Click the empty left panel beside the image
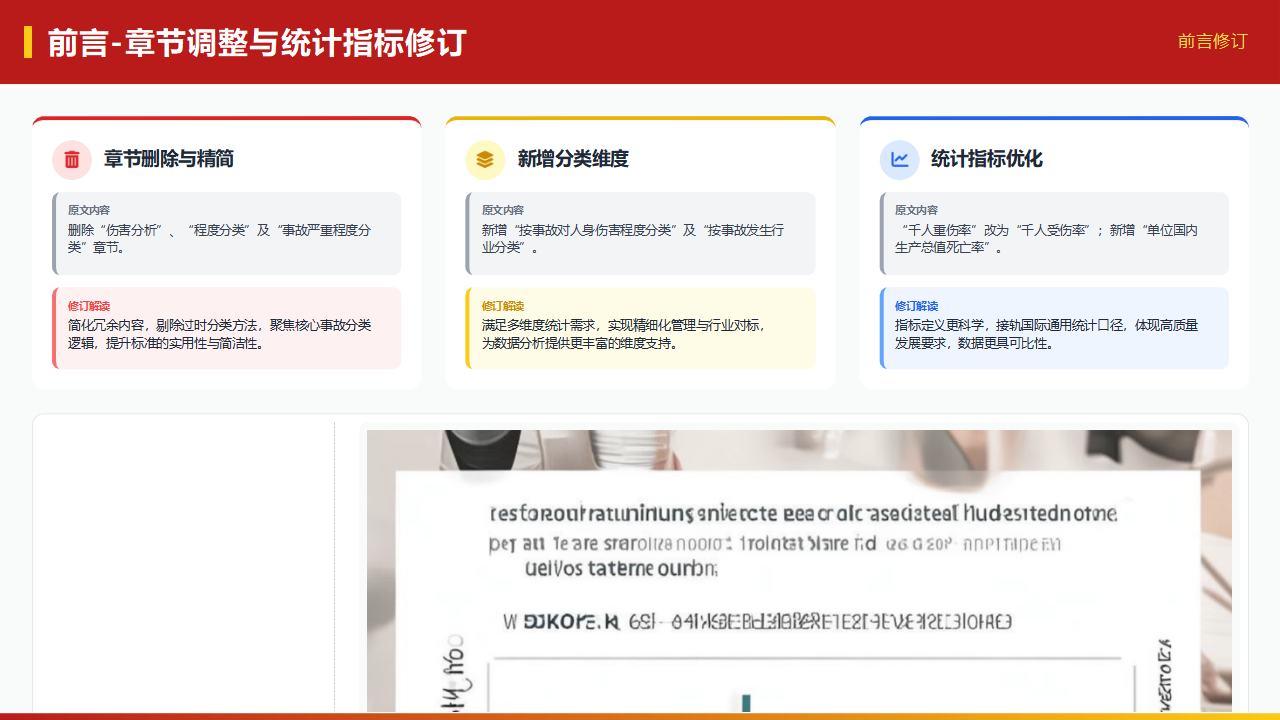 click(185, 565)
